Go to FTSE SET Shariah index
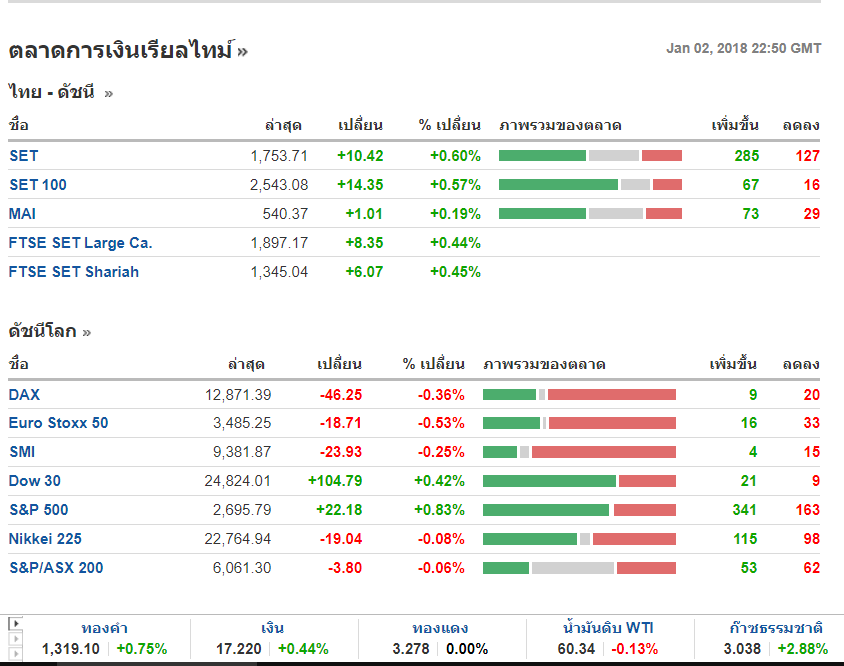The width and height of the screenshot is (844, 666). click(73, 272)
